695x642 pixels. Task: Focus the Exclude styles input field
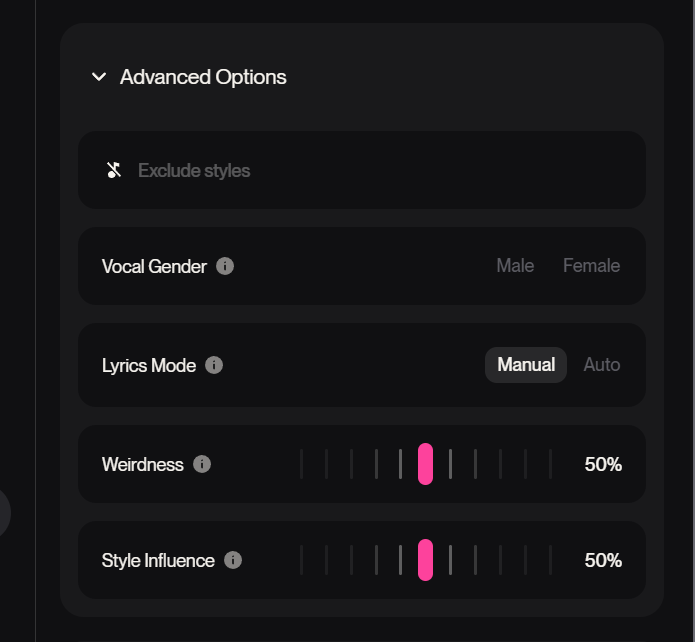point(380,170)
